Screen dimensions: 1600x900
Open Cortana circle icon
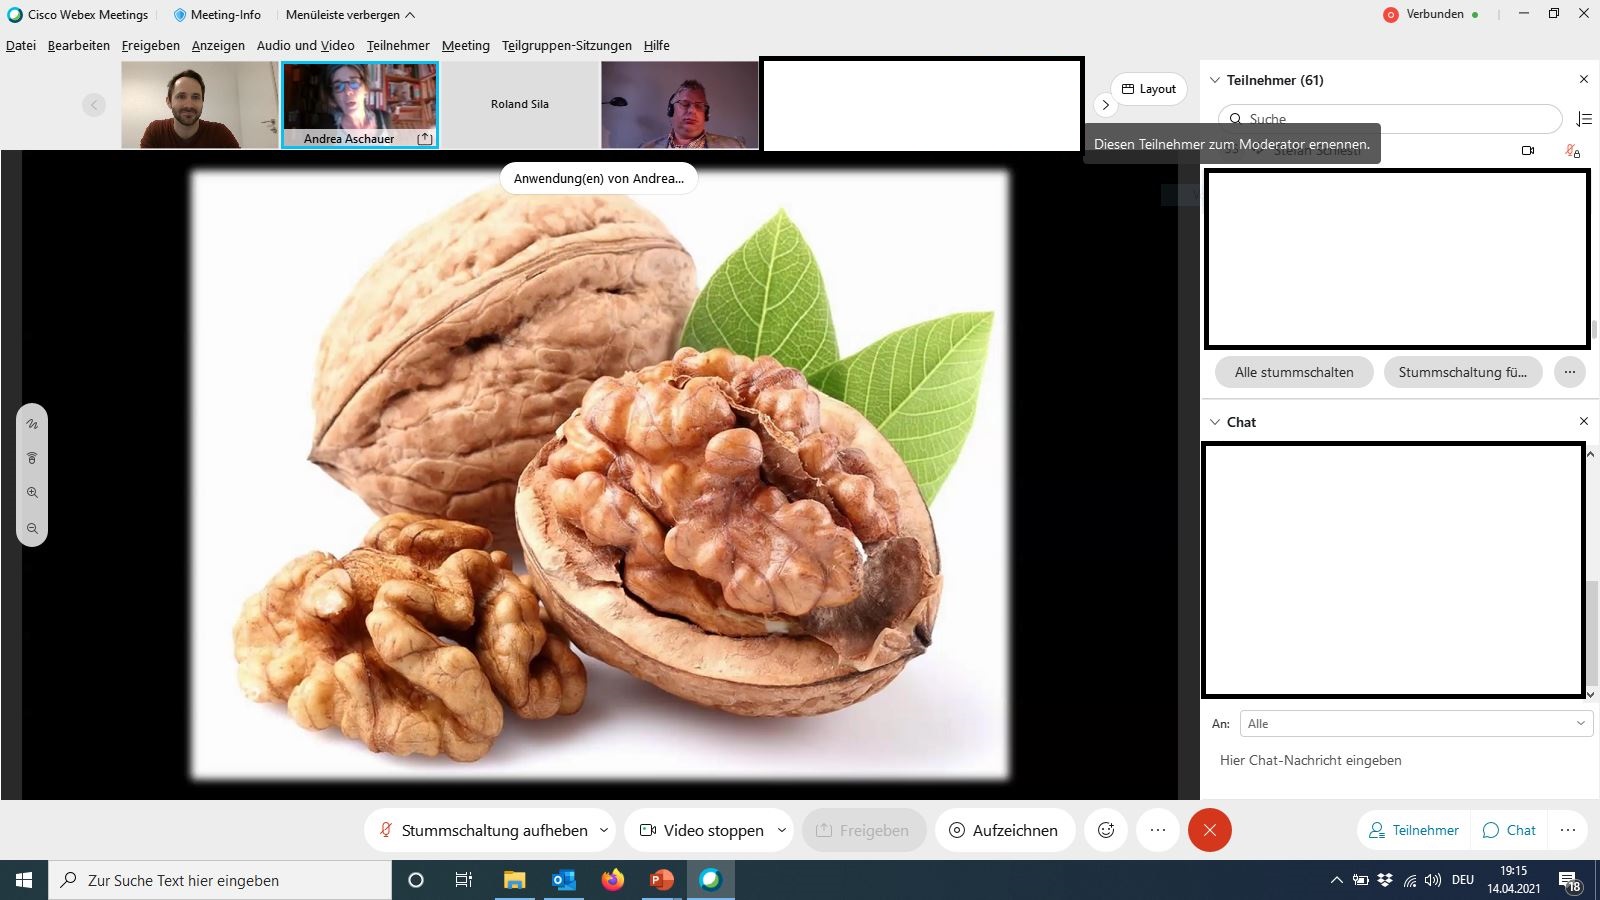pos(416,880)
